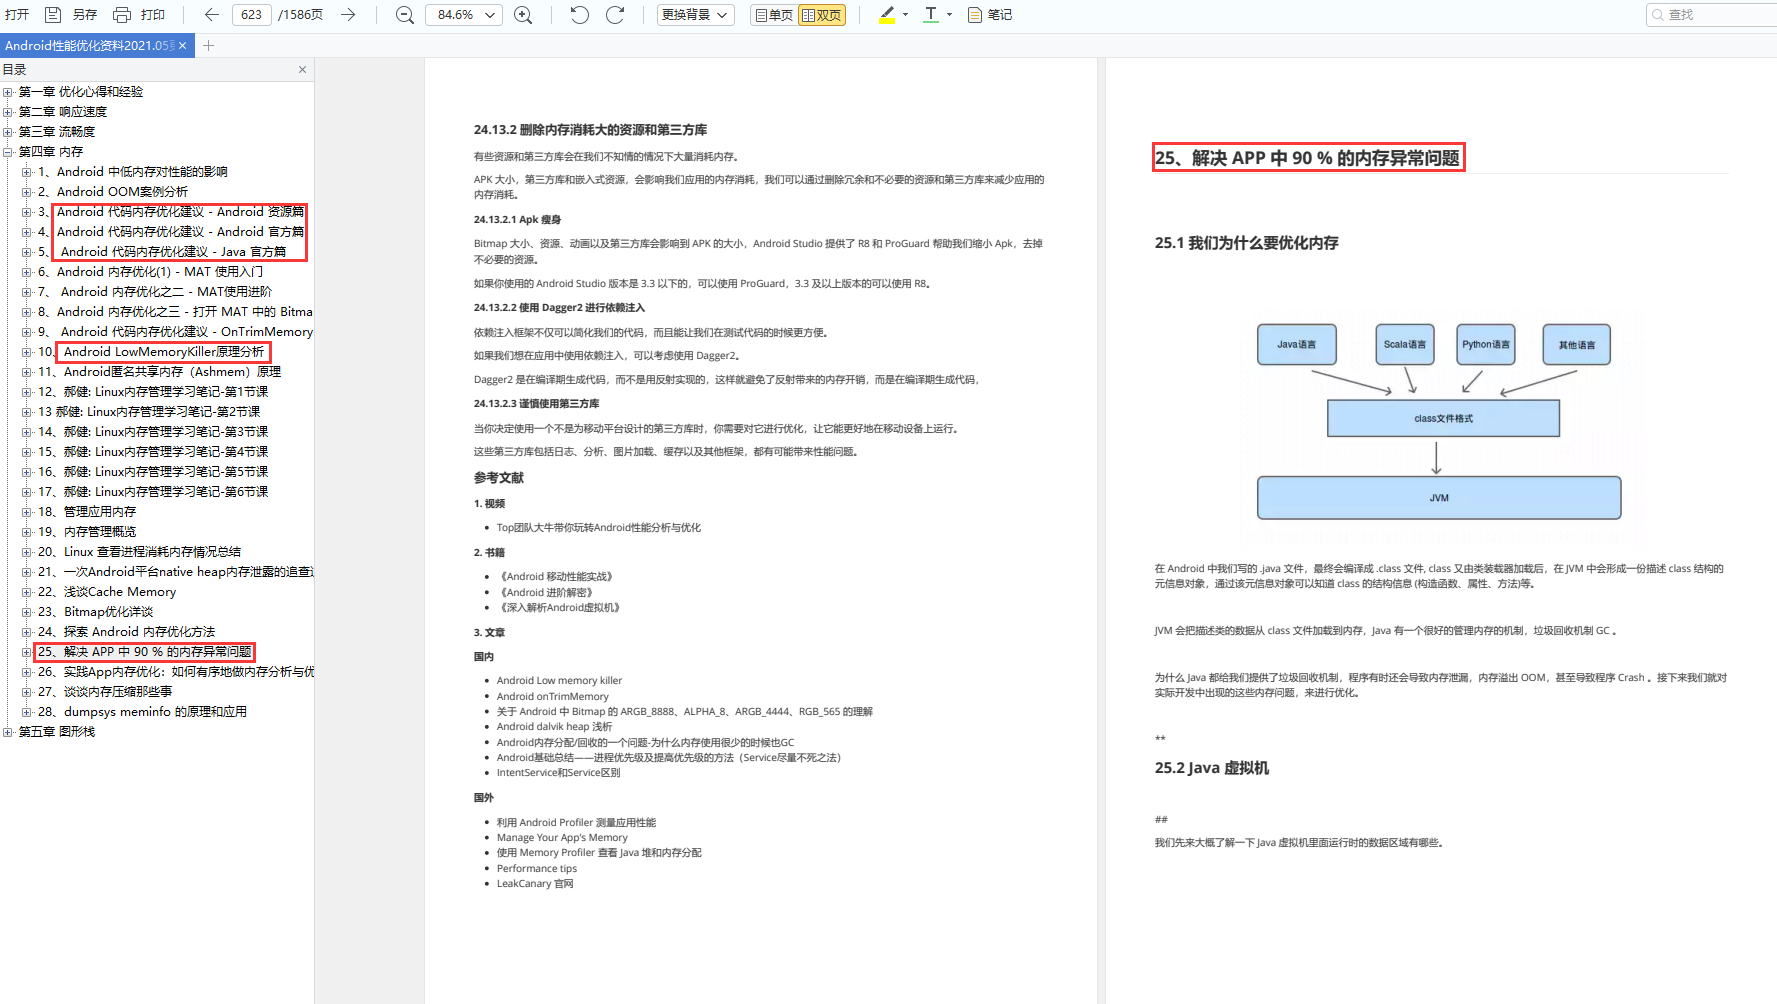Open outline entry 5、Java 官方篇
Image resolution: width=1777 pixels, height=1004 pixels.
[x=162, y=252]
